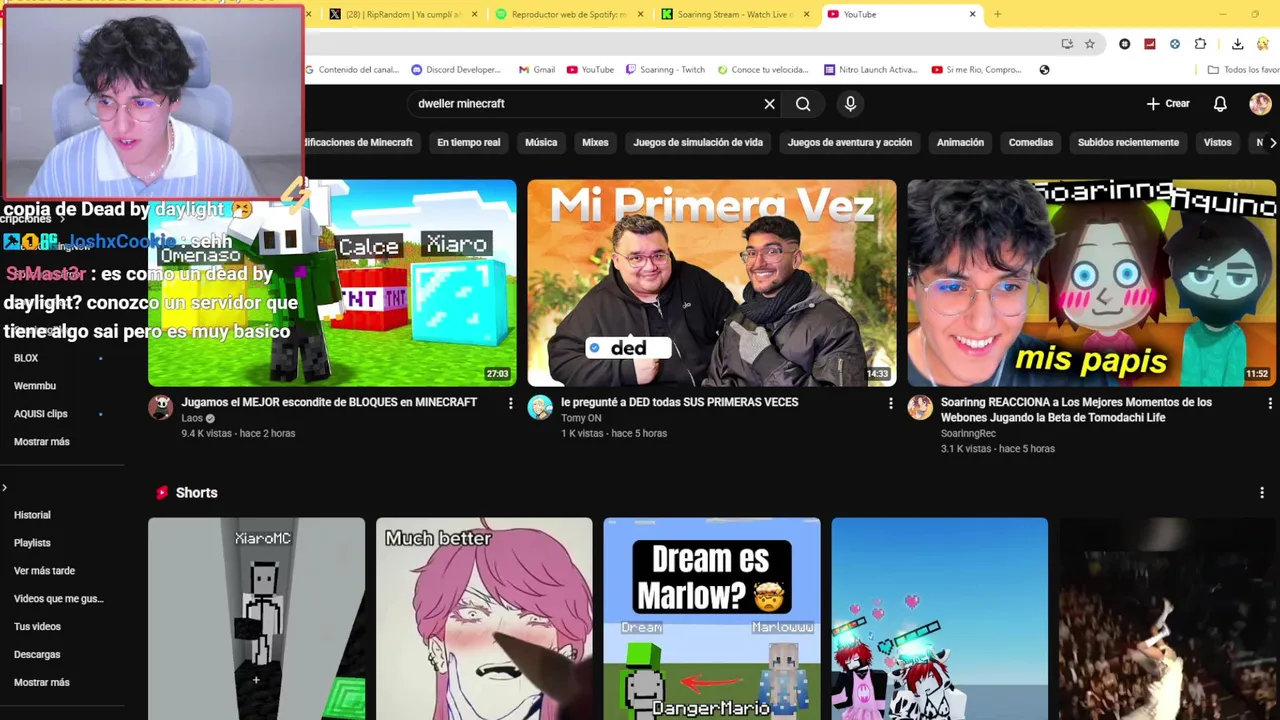Image resolution: width=1280 pixels, height=720 pixels.
Task: Open the Tomy ON channel avatar
Action: (540, 407)
